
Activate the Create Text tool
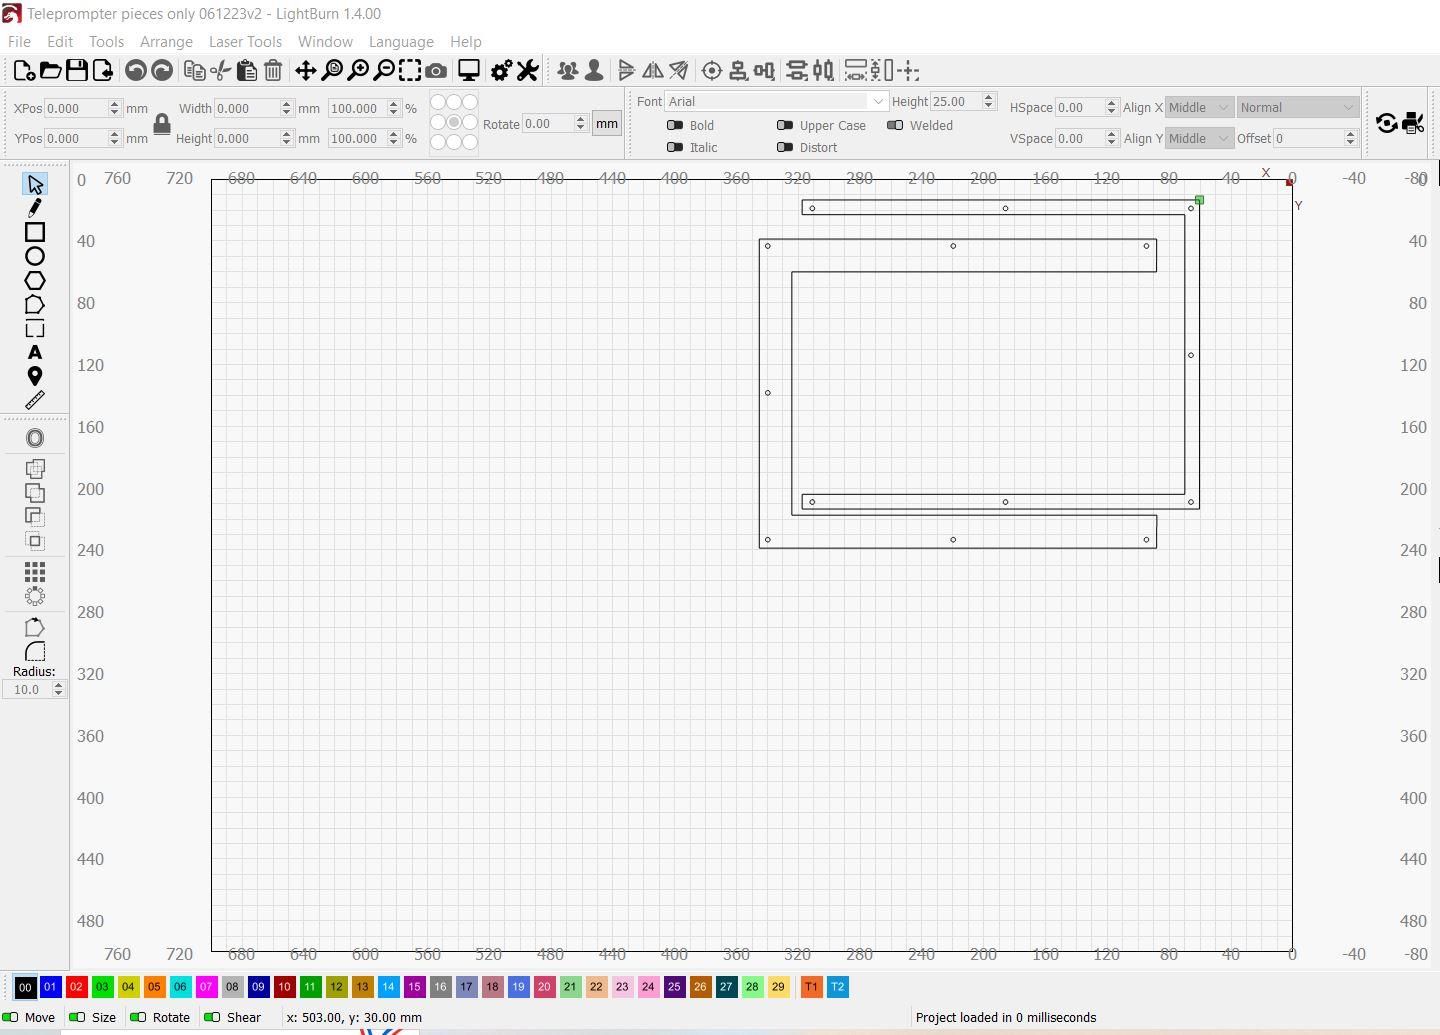tap(35, 352)
